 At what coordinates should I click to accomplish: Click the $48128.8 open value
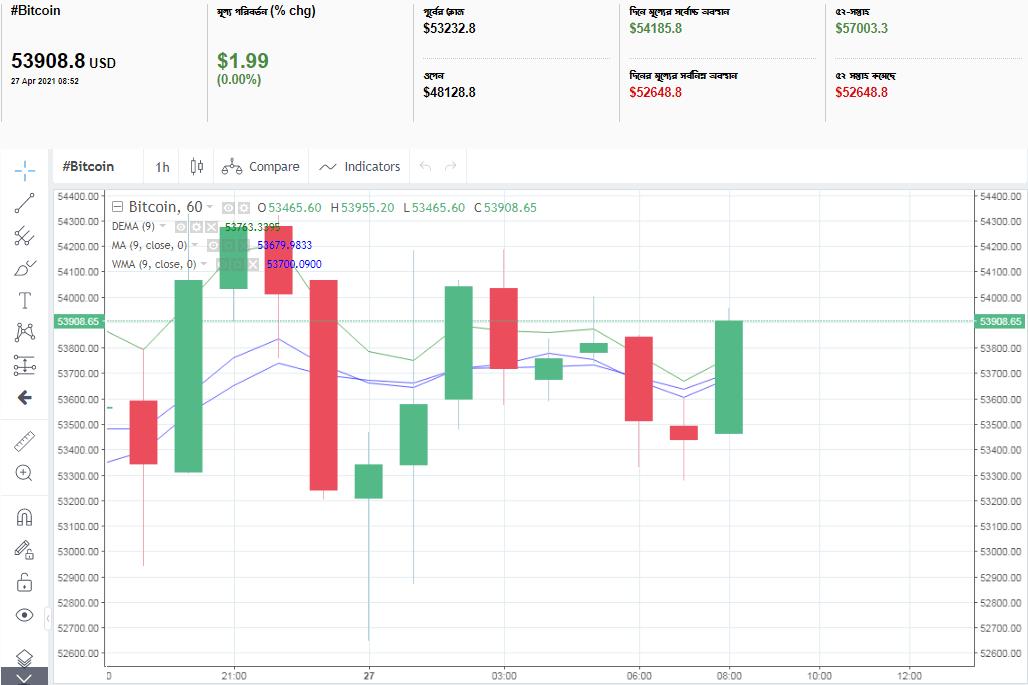449,92
